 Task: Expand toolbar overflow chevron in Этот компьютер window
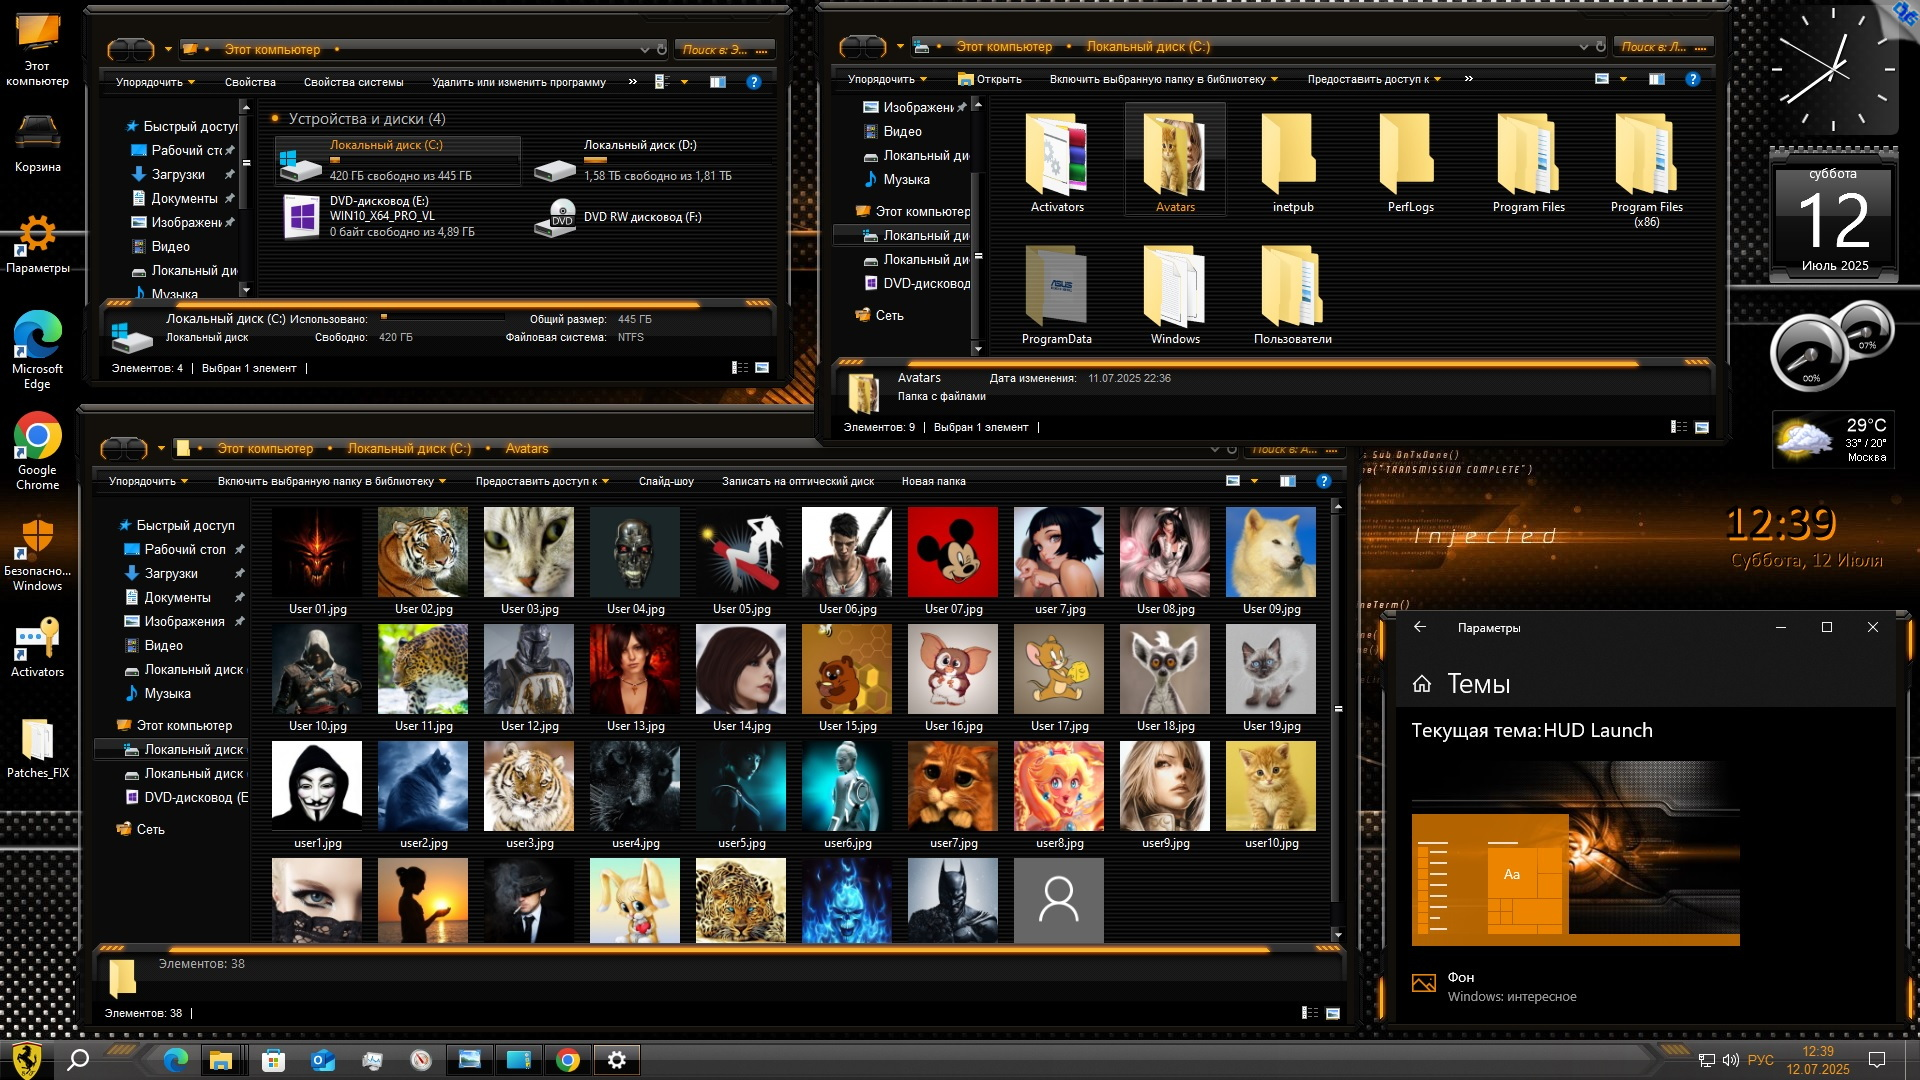pyautogui.click(x=632, y=82)
